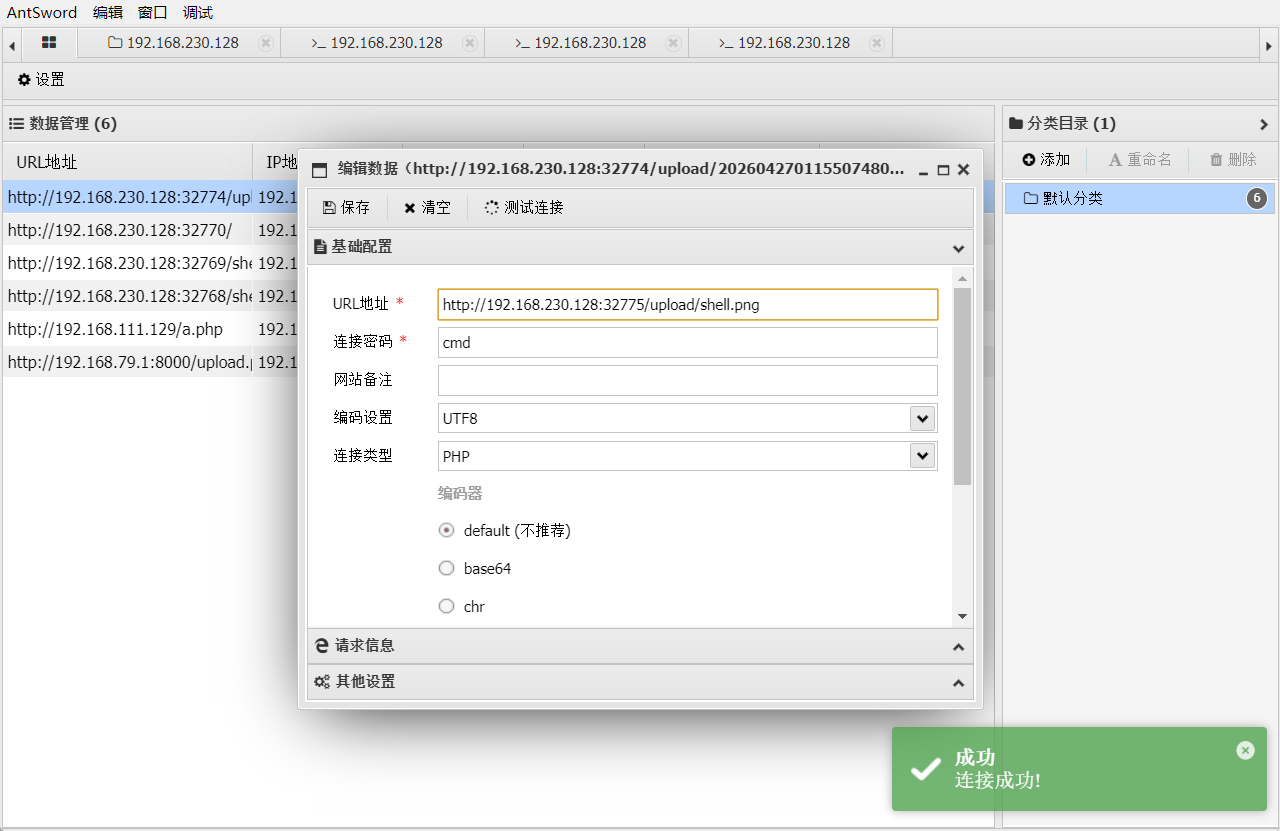Select the 默认分类 category
This screenshot has width=1280, height=831.
(1140, 198)
